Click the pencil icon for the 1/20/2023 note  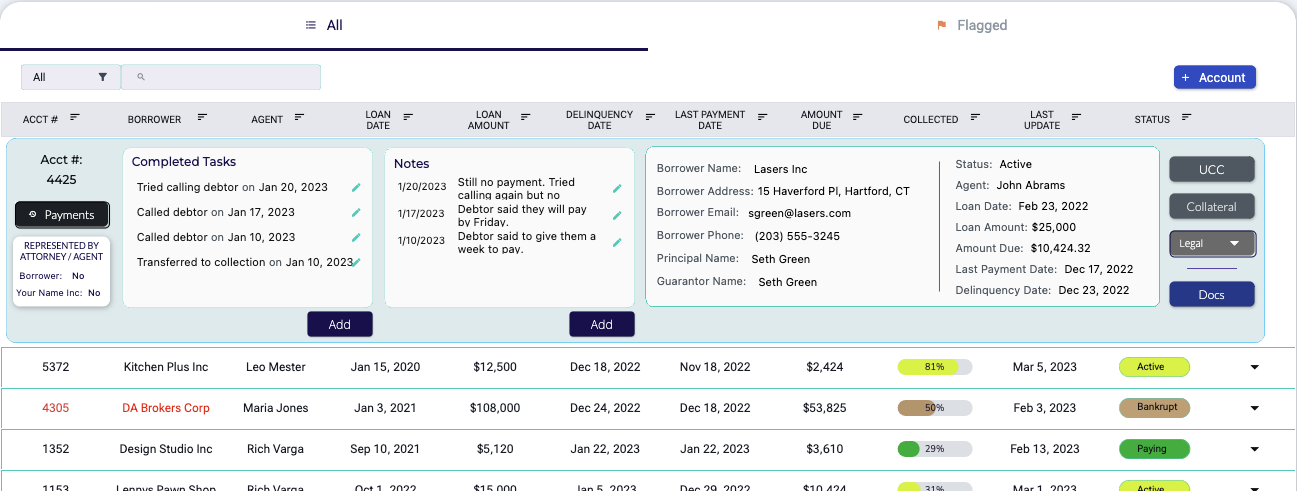coord(617,188)
